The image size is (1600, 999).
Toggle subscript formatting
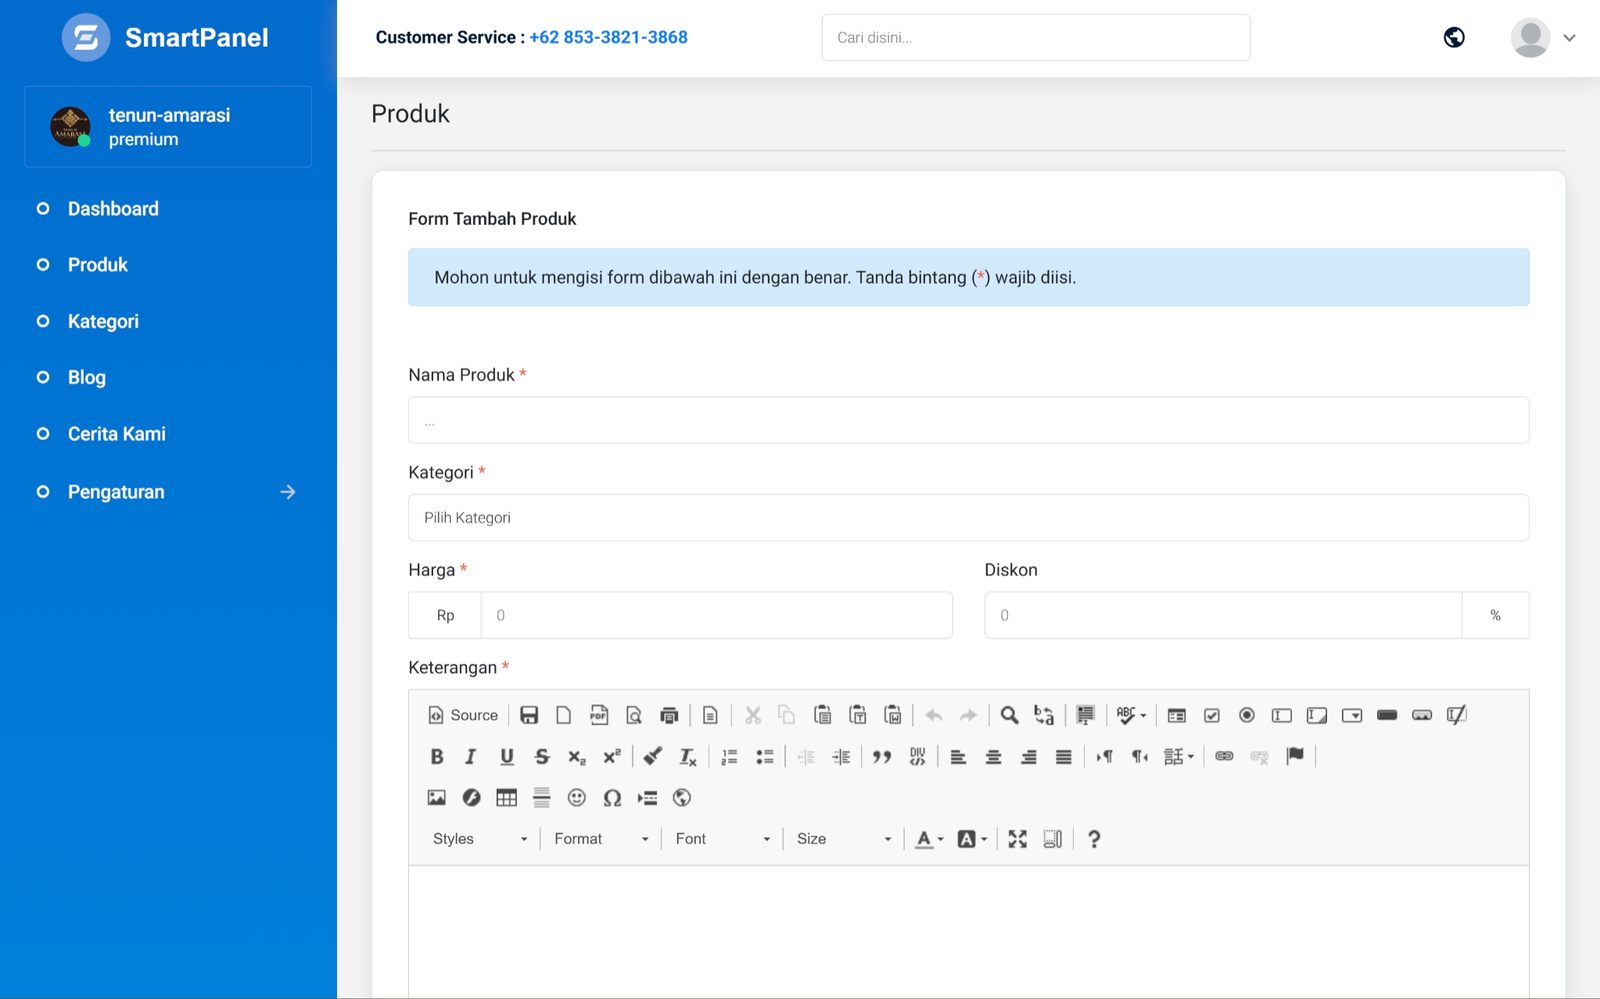coord(577,757)
